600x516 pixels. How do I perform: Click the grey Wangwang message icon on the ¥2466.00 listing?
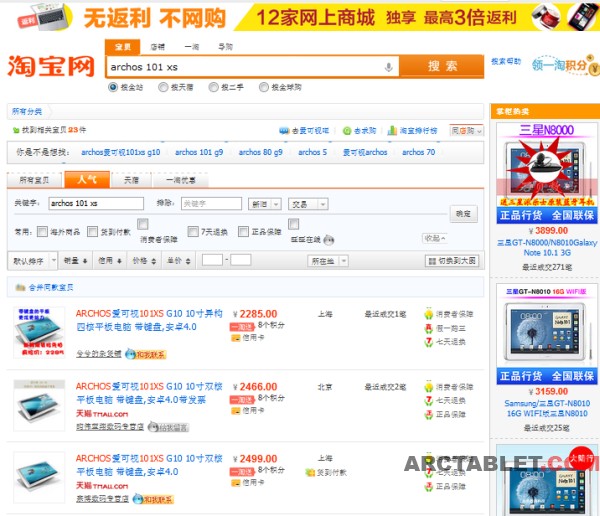[168, 427]
